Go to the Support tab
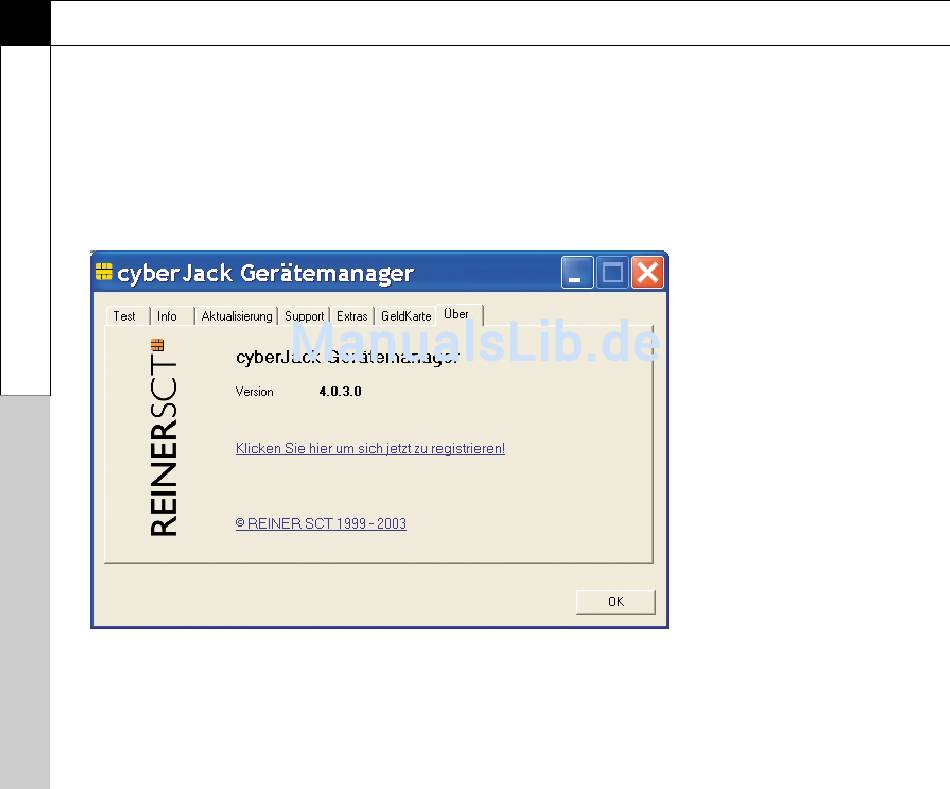 point(304,316)
